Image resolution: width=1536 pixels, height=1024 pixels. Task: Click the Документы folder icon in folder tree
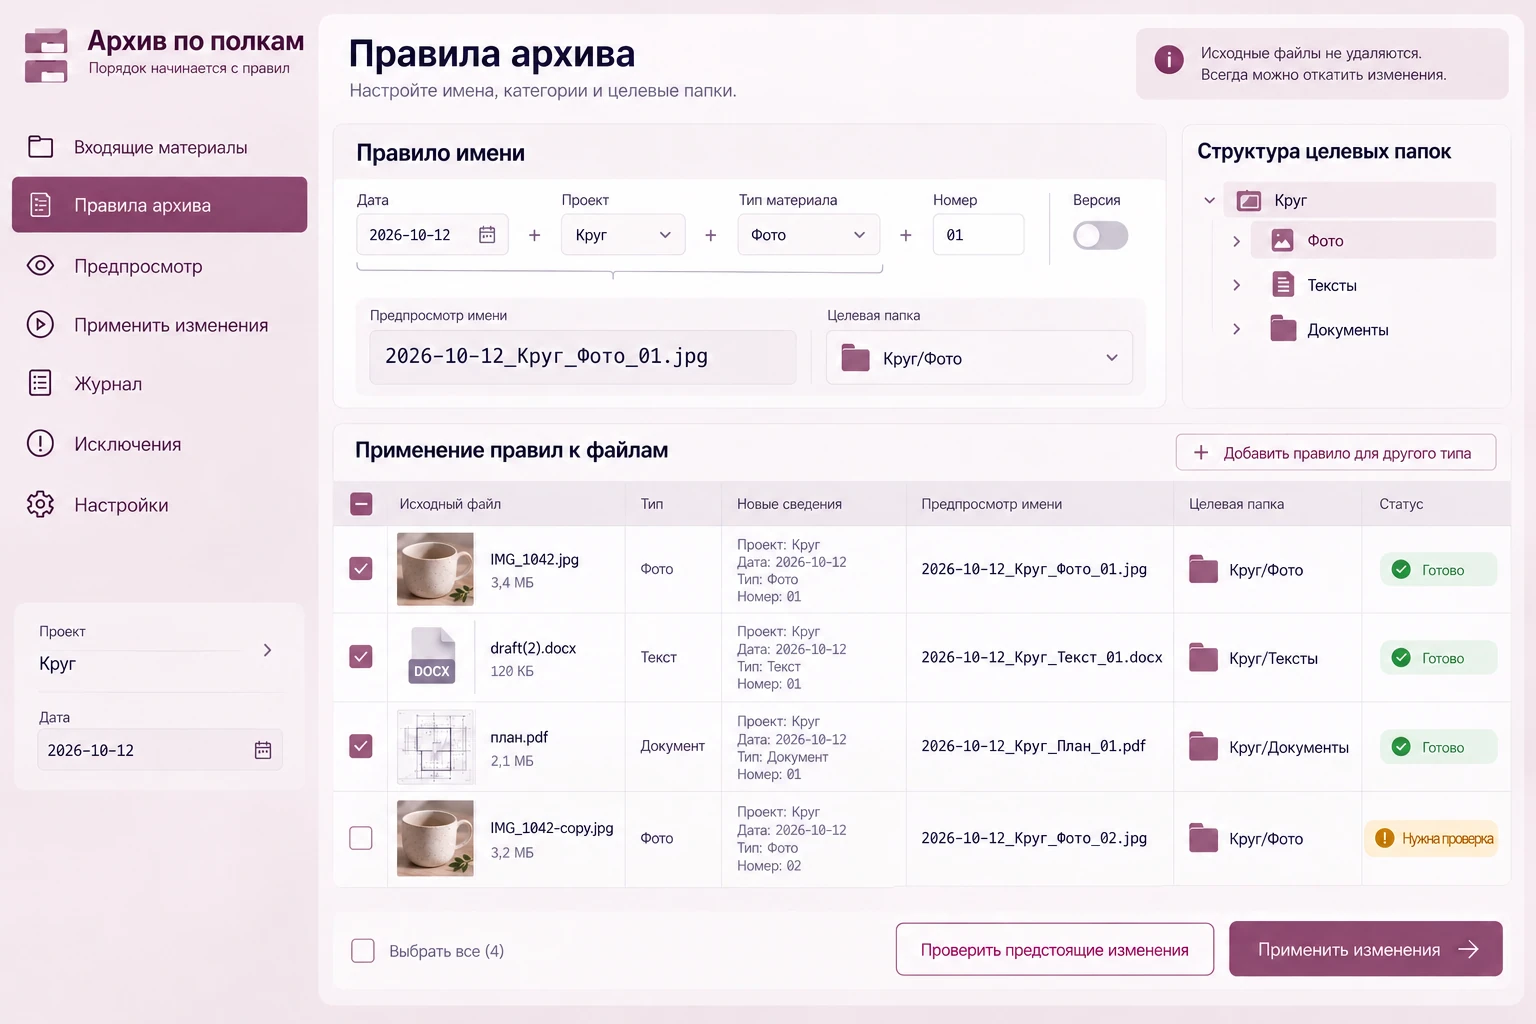coord(1283,328)
